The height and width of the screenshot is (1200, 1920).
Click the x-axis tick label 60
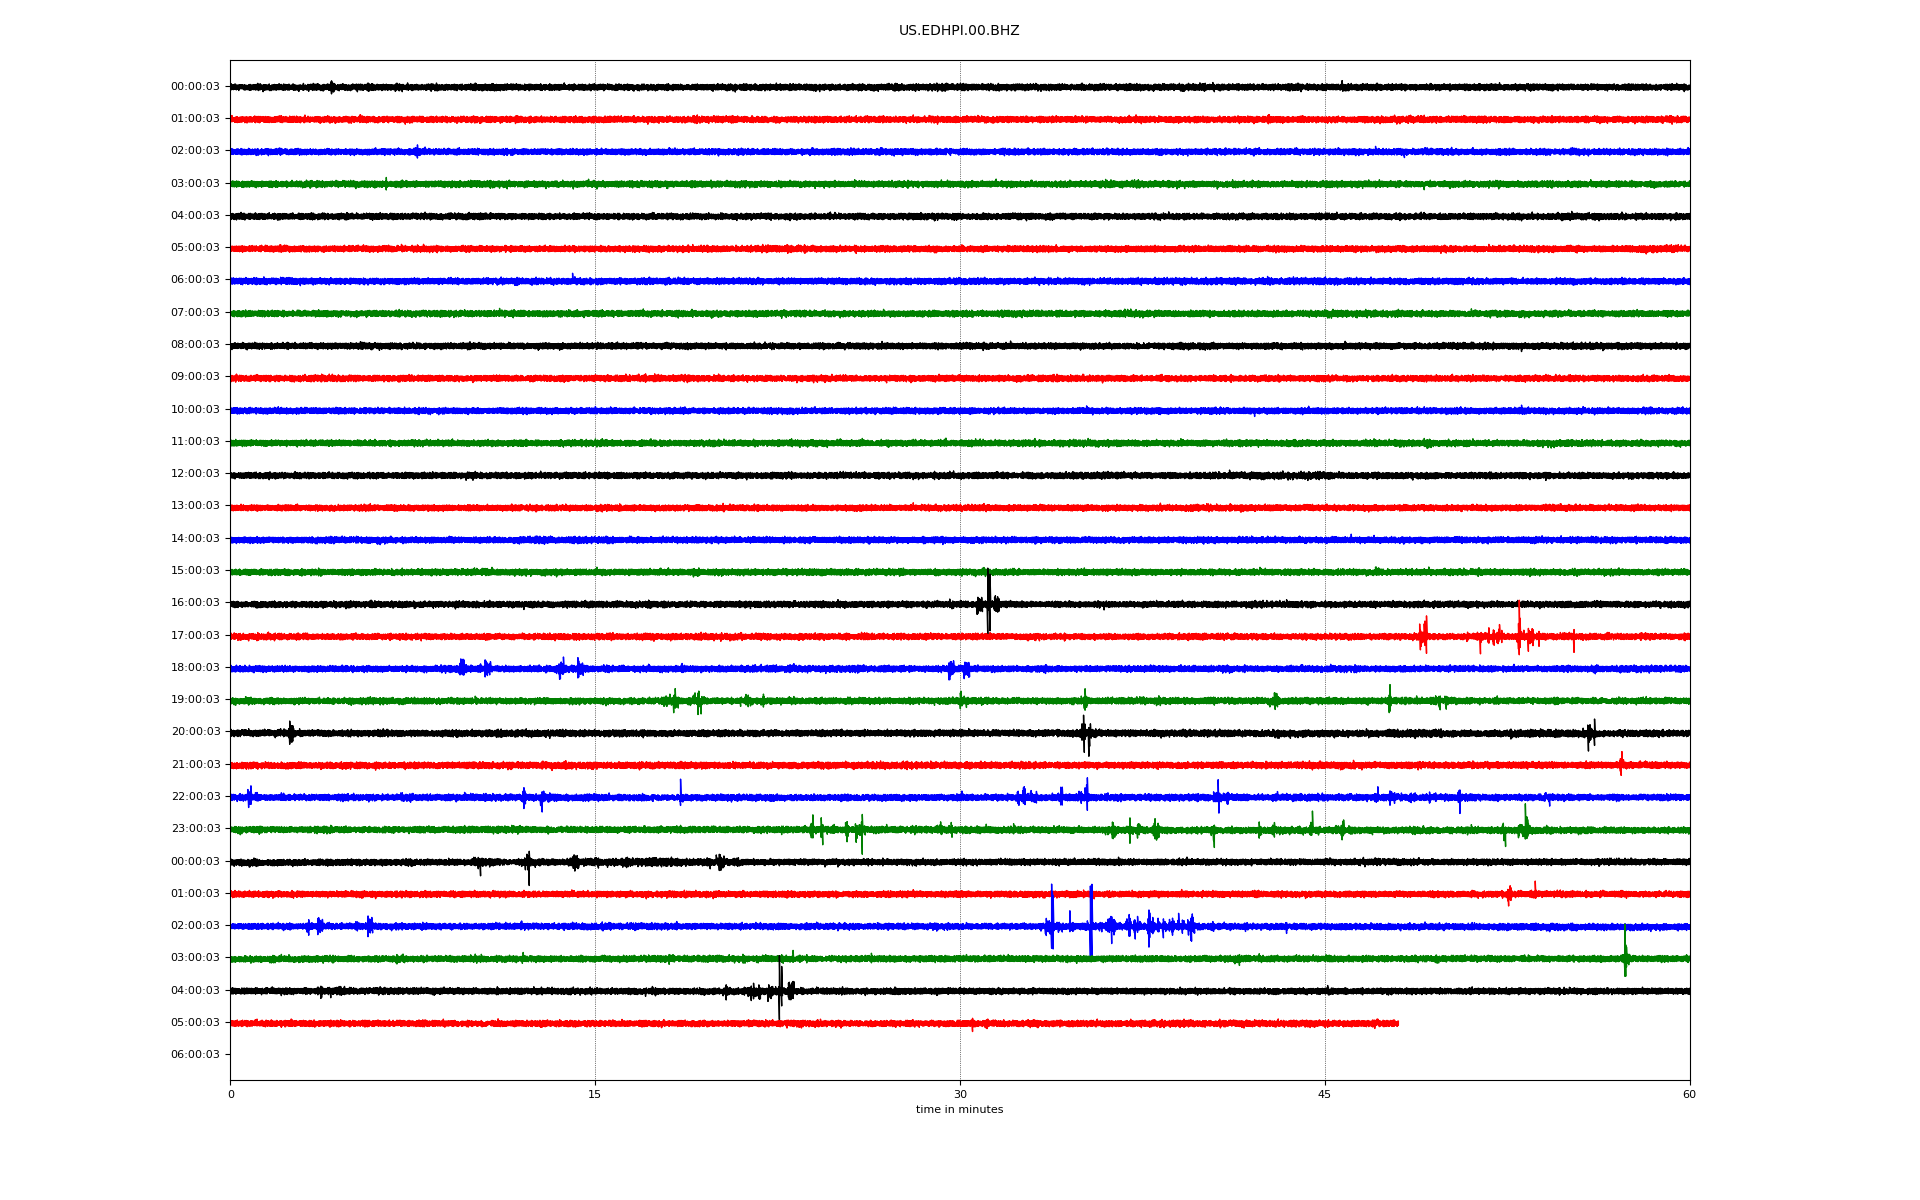coord(1689,1095)
